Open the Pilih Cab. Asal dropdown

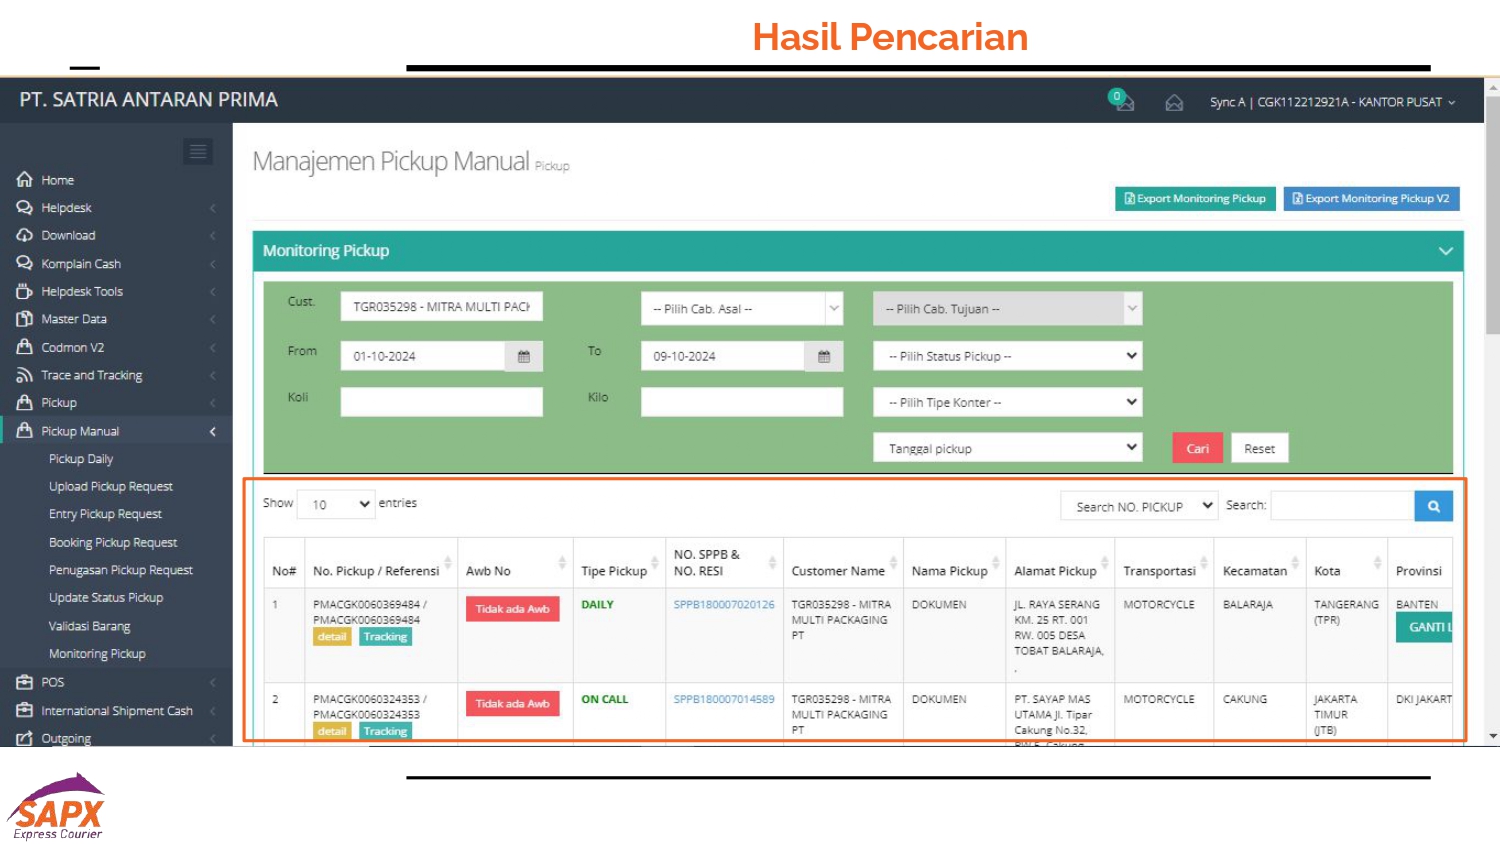point(742,309)
